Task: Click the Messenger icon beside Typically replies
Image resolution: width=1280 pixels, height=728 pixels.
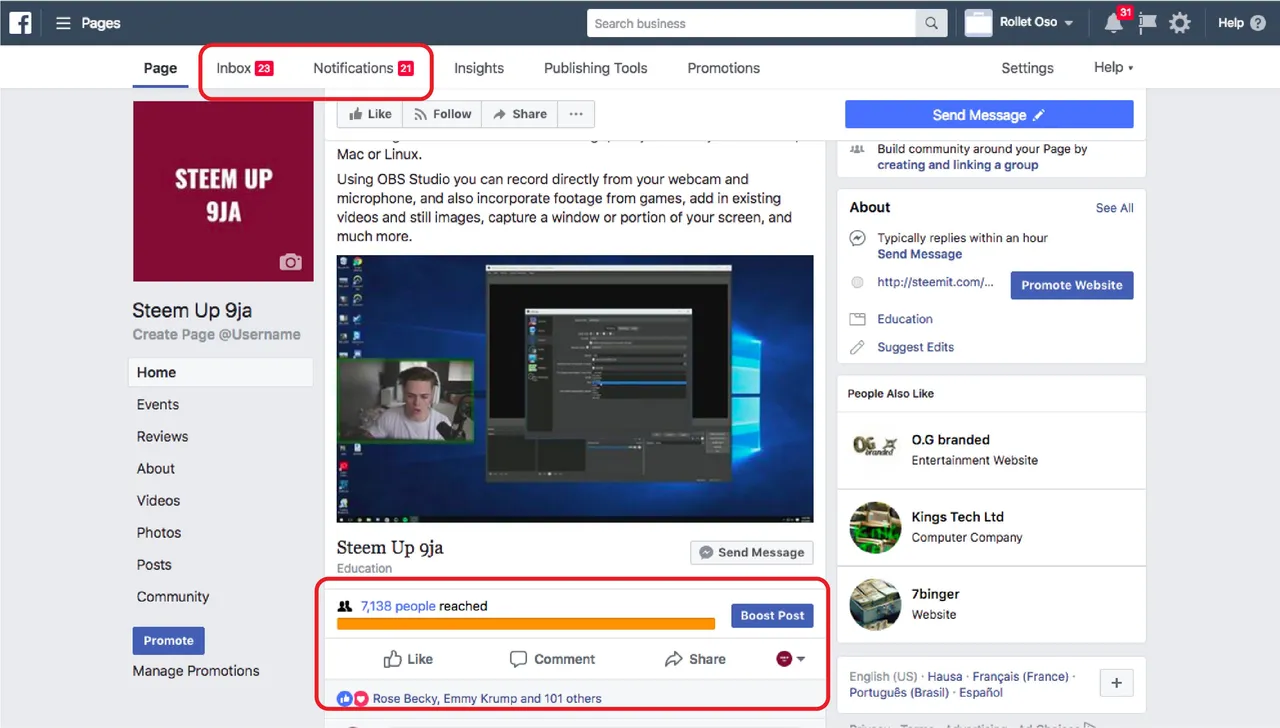Action: 857,238
